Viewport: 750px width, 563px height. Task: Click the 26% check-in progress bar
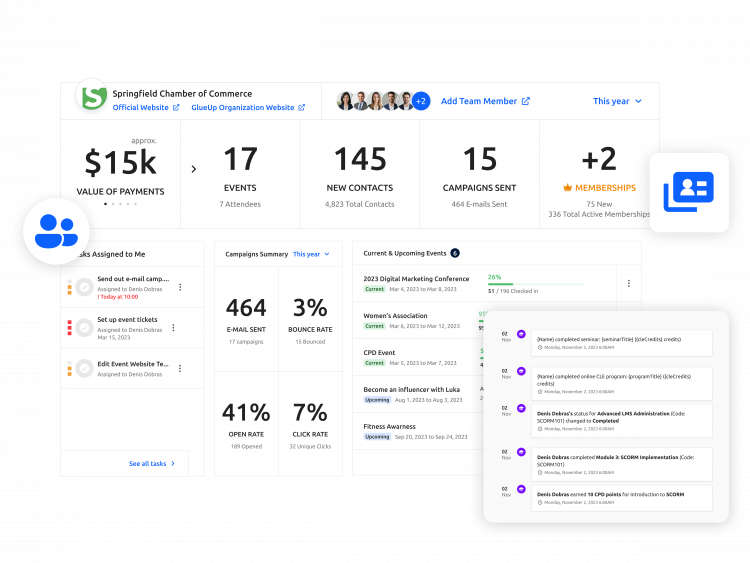pos(522,284)
